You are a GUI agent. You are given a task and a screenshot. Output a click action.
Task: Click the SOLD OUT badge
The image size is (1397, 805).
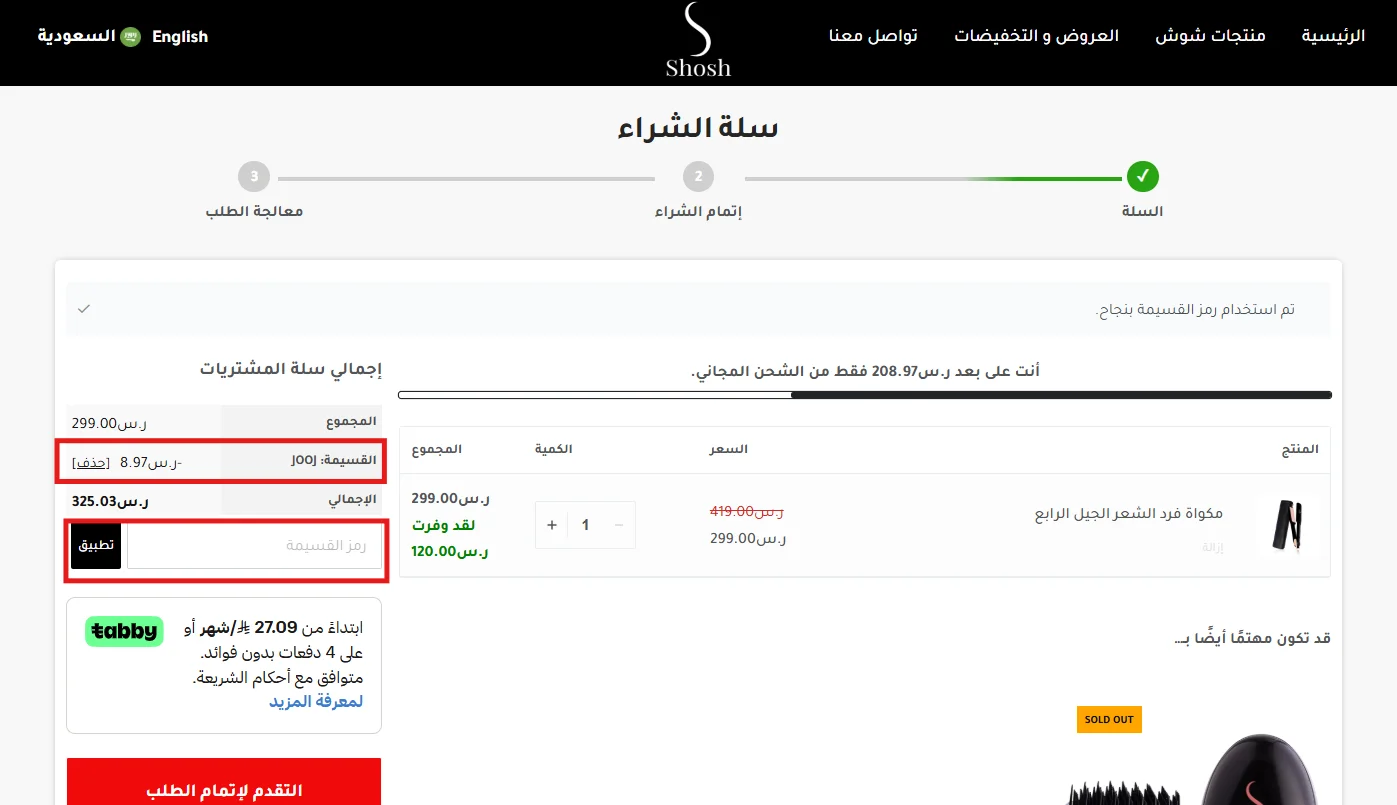(x=1109, y=719)
